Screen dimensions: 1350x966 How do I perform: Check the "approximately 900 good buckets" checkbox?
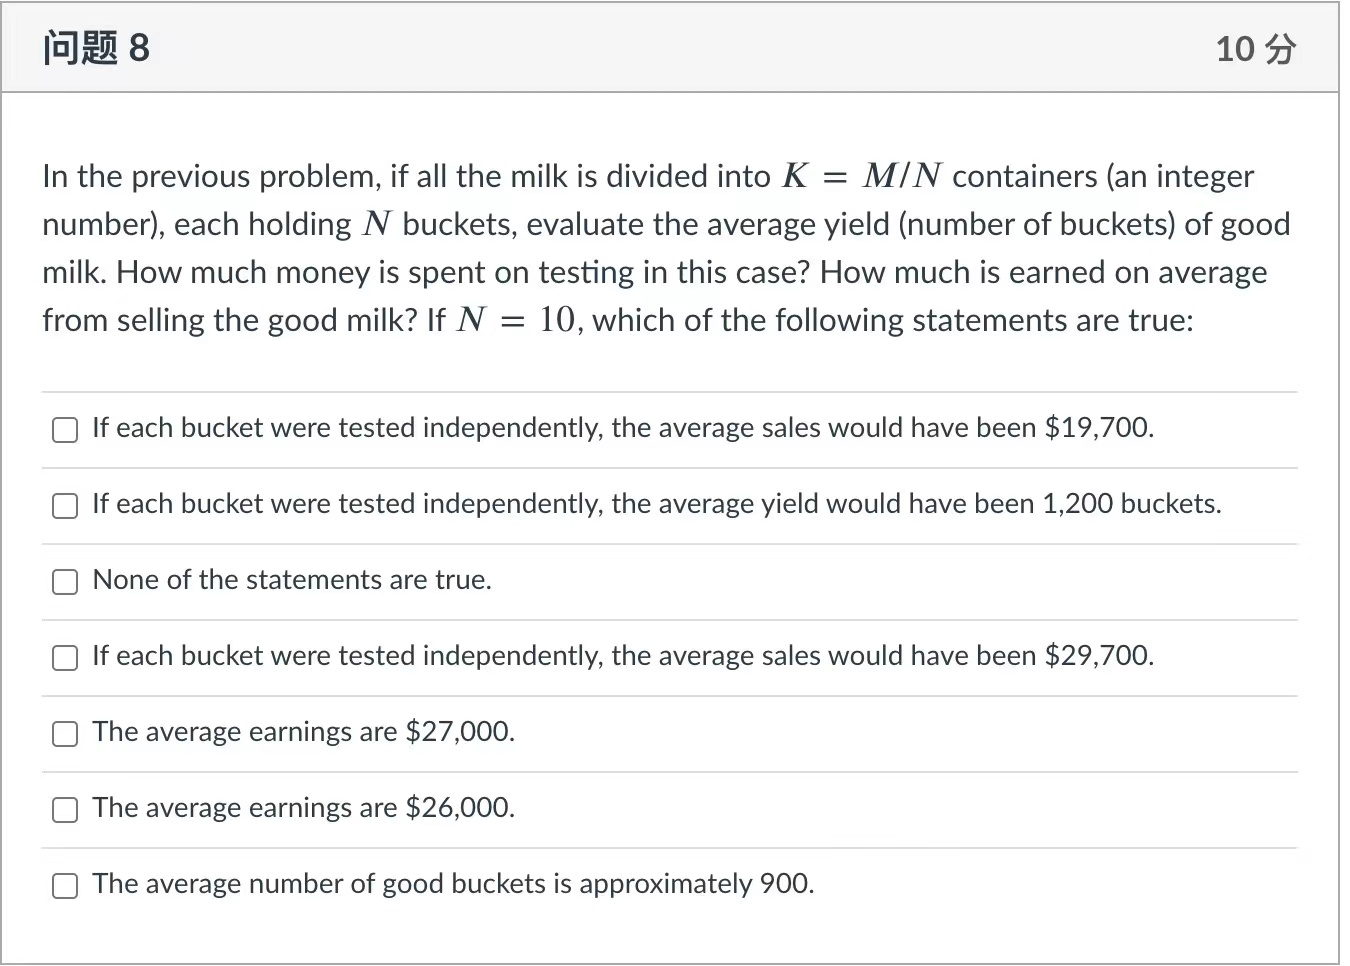click(x=64, y=885)
